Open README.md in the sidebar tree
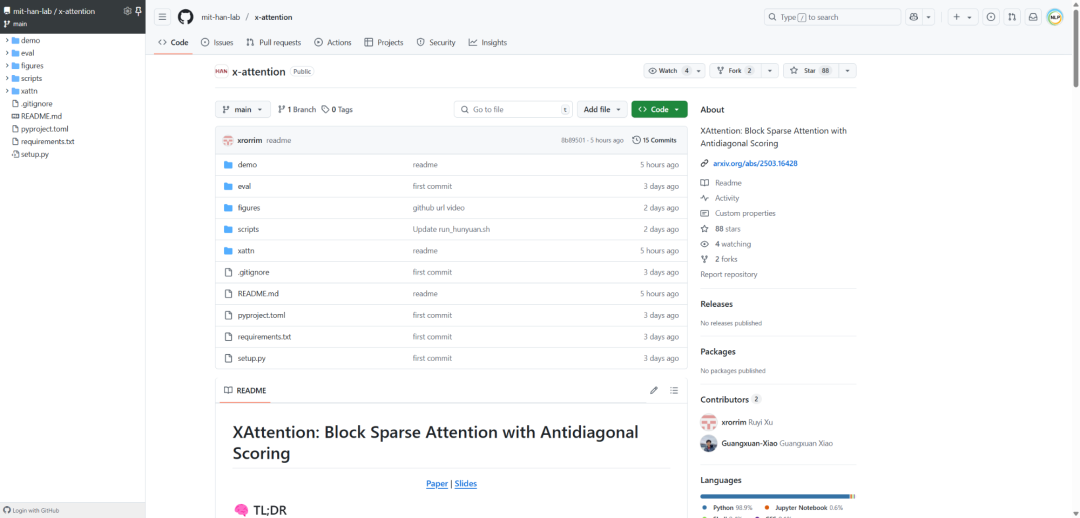1080x518 pixels. click(41, 116)
